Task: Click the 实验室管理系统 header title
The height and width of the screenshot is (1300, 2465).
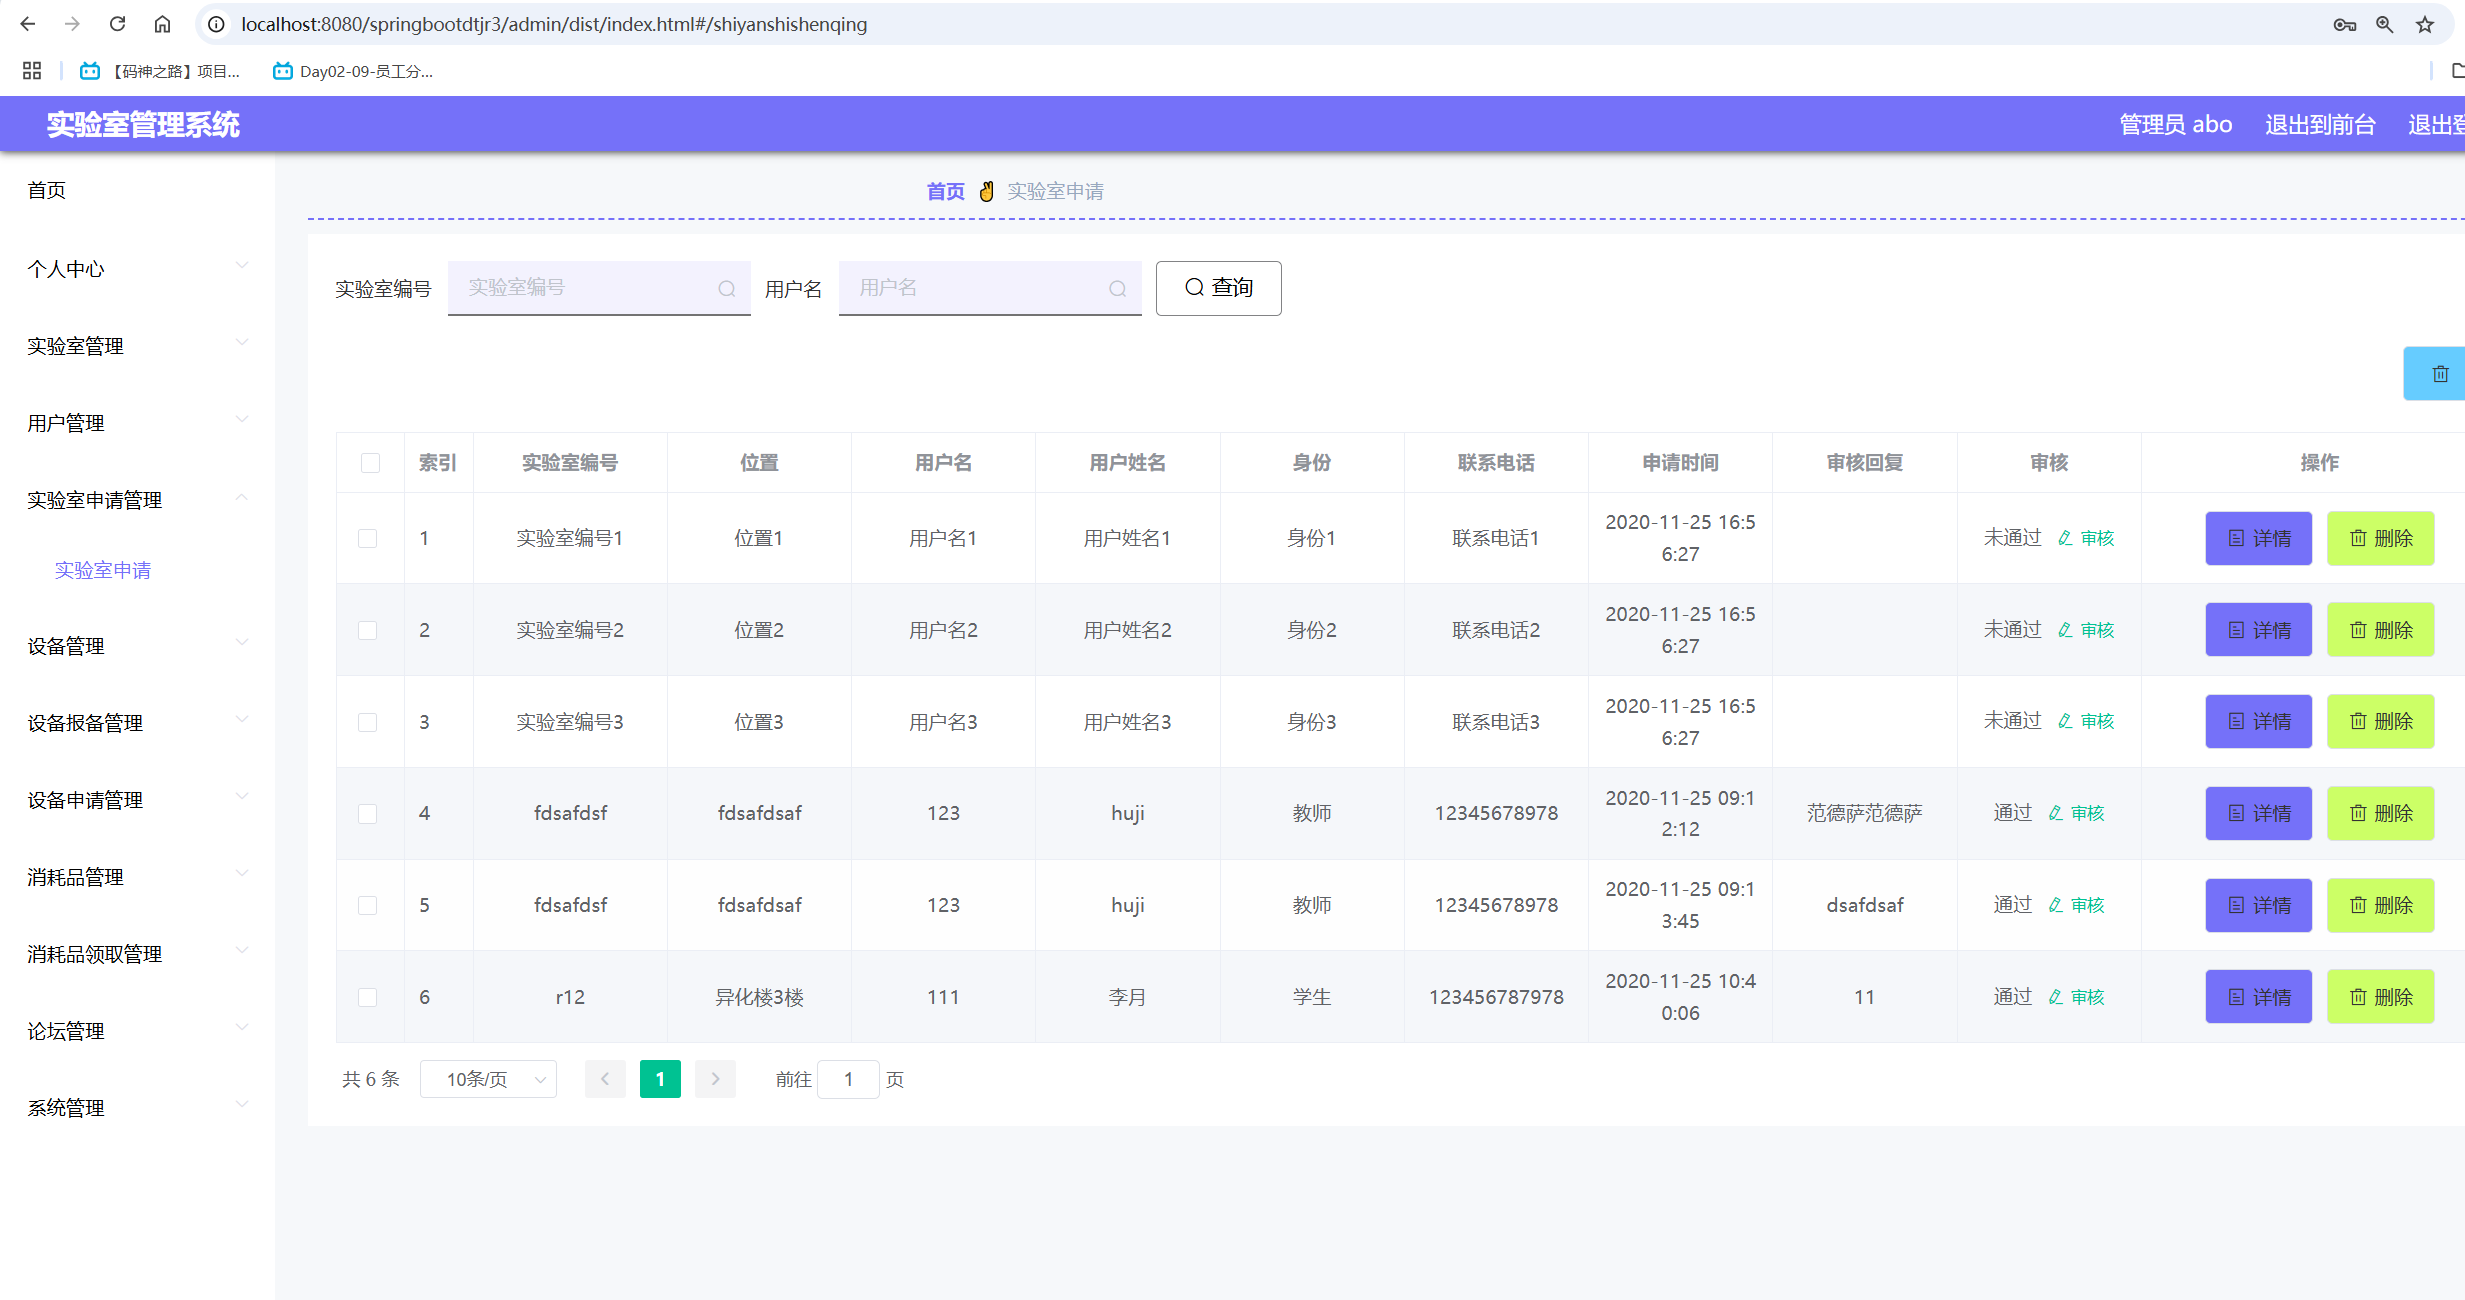Action: (143, 125)
